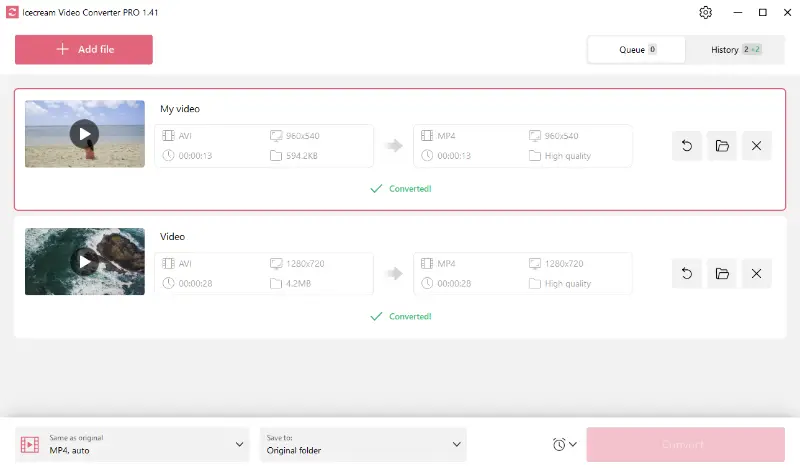The width and height of the screenshot is (800, 472).
Task: Click the Video title of second item
Action: pos(172,237)
